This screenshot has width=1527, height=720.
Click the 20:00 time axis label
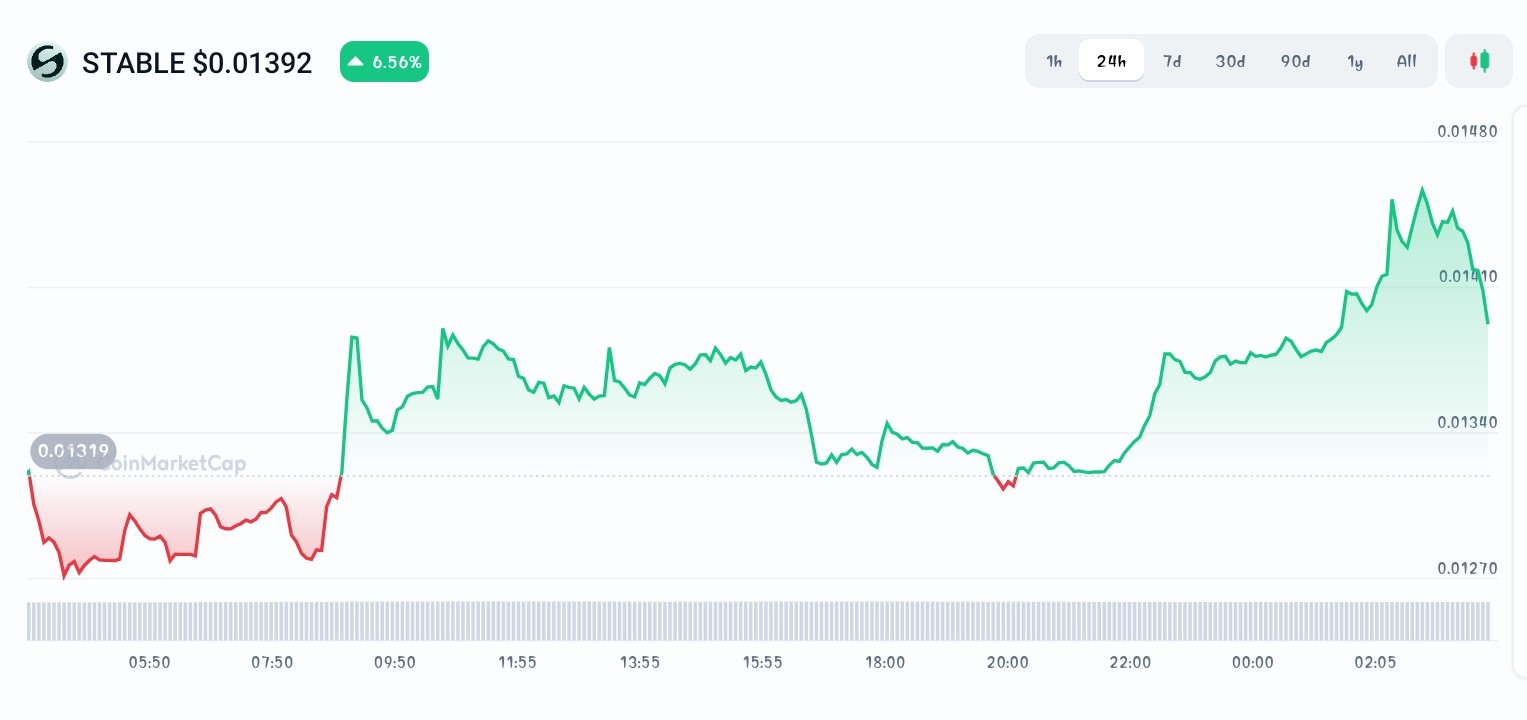(x=1007, y=662)
